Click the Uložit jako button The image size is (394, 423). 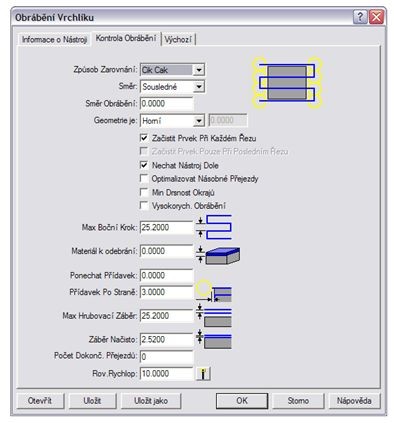click(151, 401)
